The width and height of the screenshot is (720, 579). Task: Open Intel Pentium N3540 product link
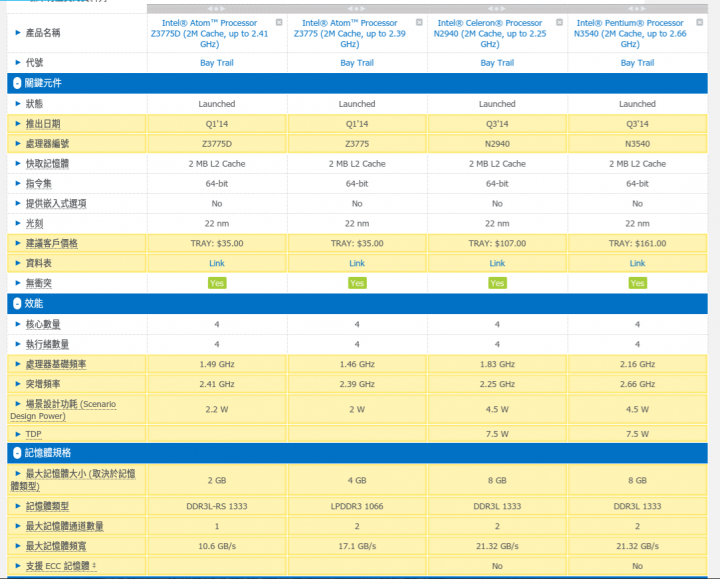[630, 34]
